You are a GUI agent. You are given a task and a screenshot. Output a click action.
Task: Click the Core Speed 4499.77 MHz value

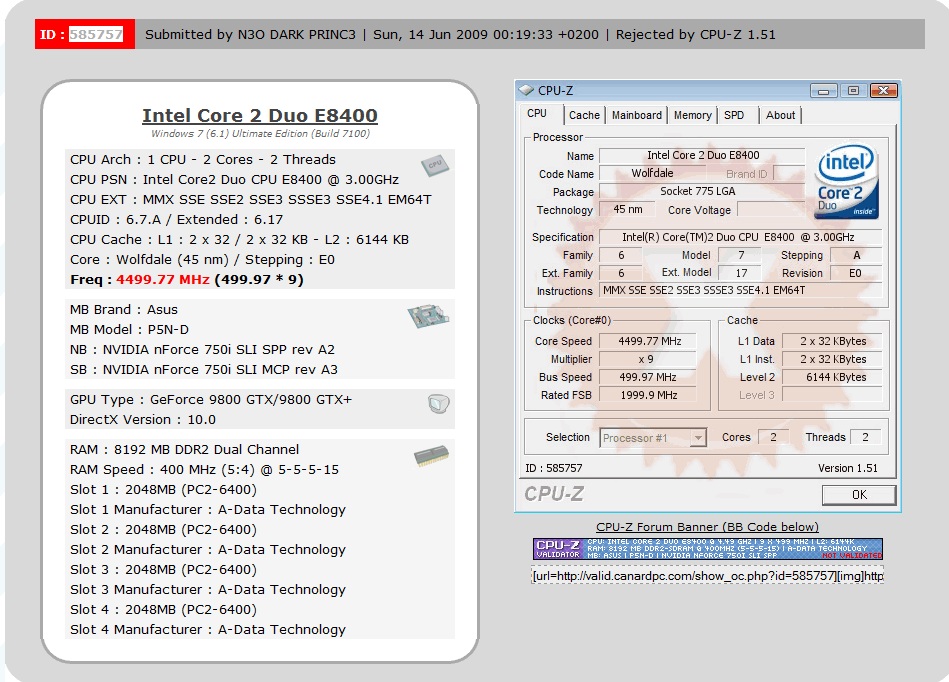[x=648, y=341]
